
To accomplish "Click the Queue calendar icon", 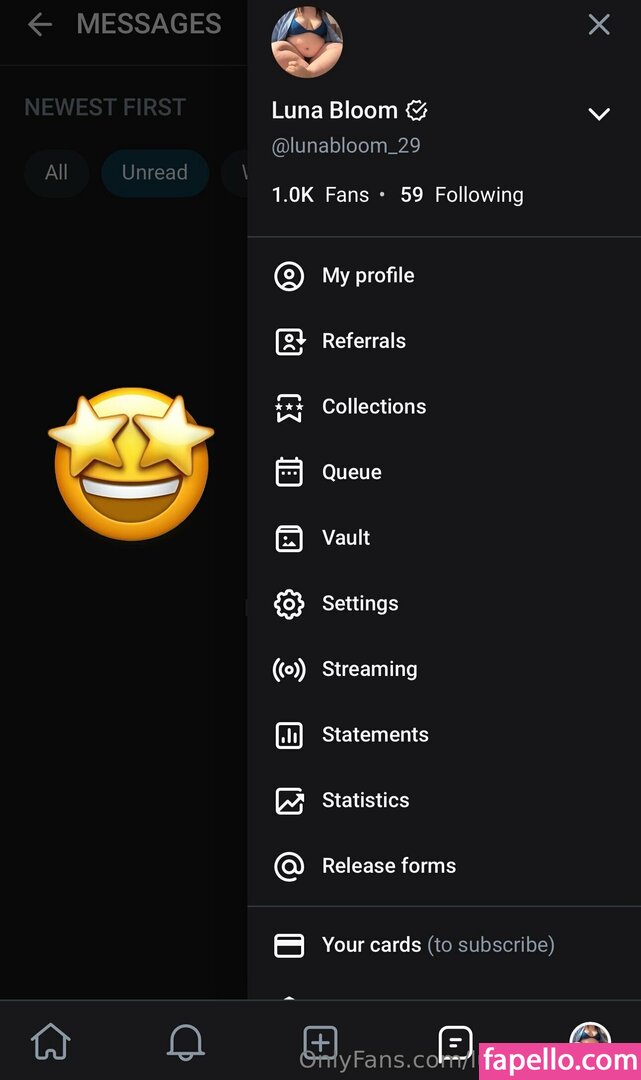I will tap(289, 472).
